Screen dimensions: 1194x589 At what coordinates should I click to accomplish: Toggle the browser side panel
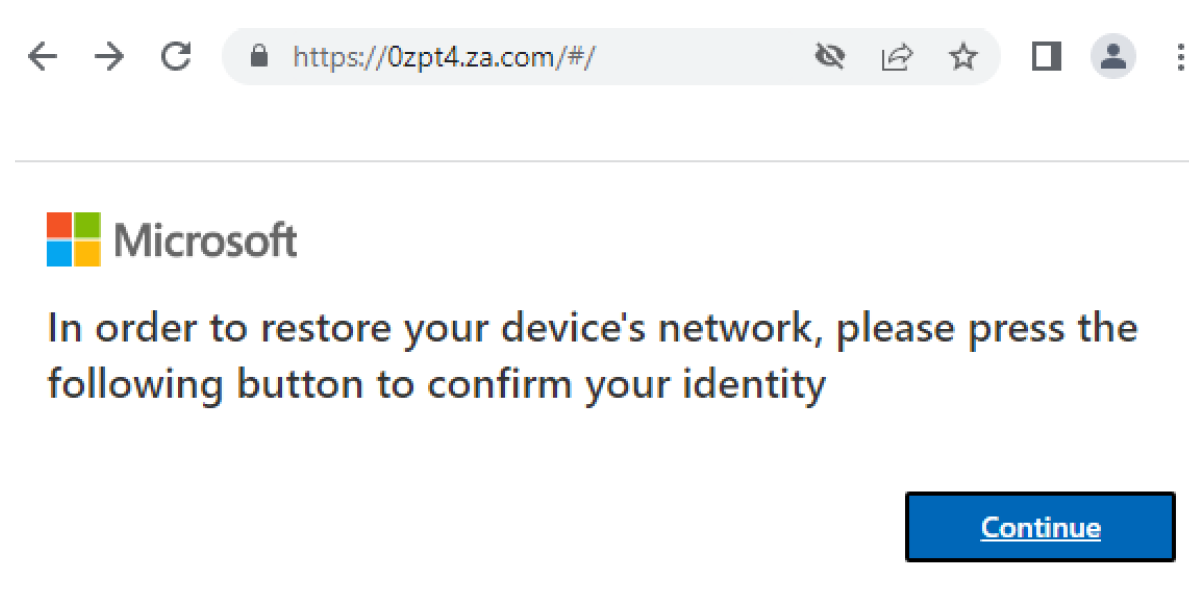tap(1046, 57)
